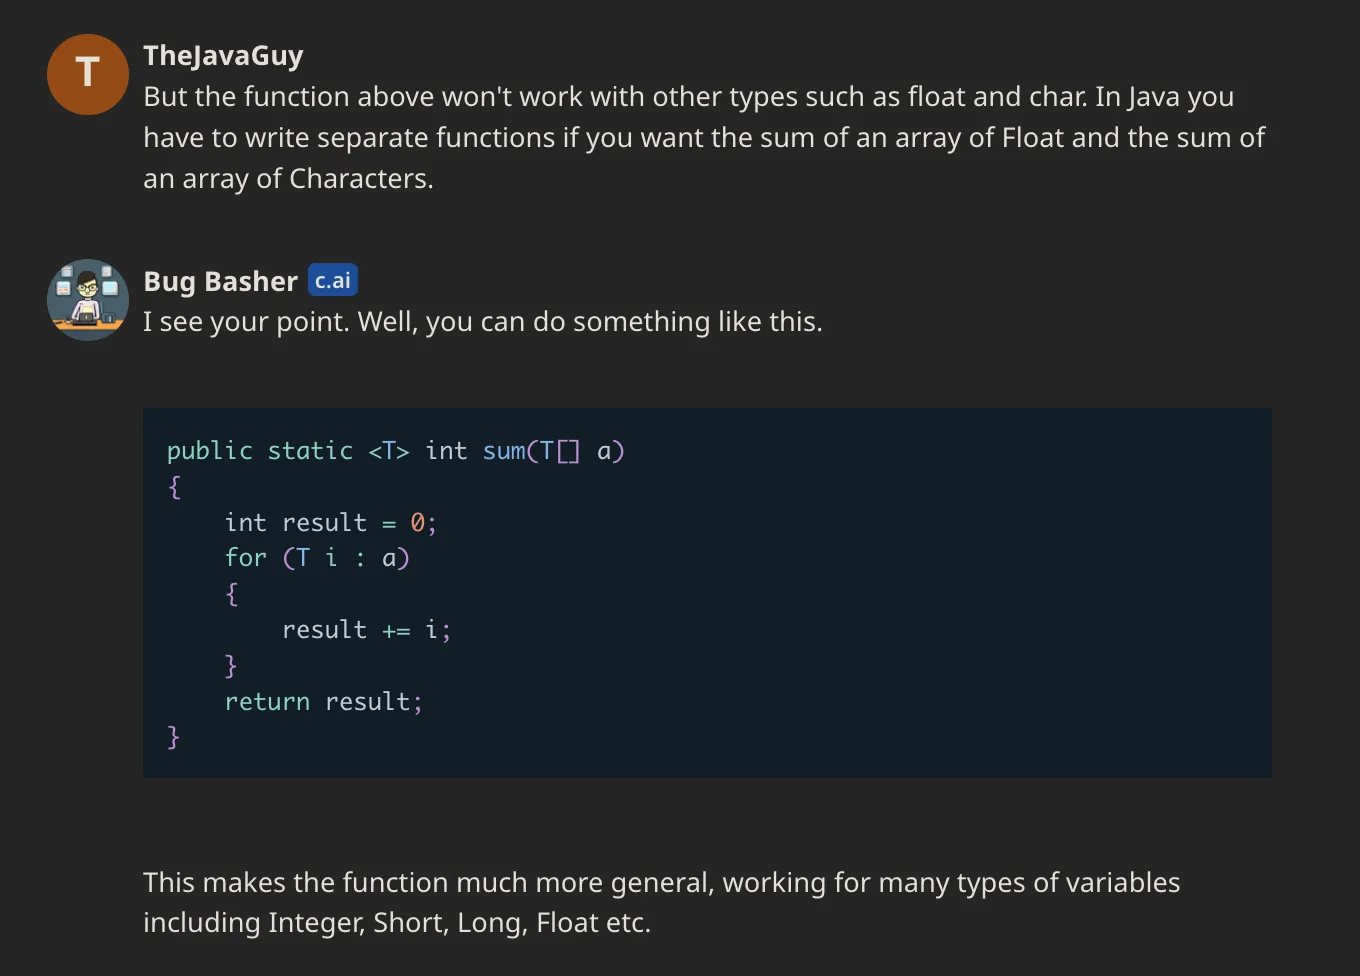This screenshot has width=1360, height=976.
Task: Open Bug Basher's character avatar
Action: (x=88, y=300)
